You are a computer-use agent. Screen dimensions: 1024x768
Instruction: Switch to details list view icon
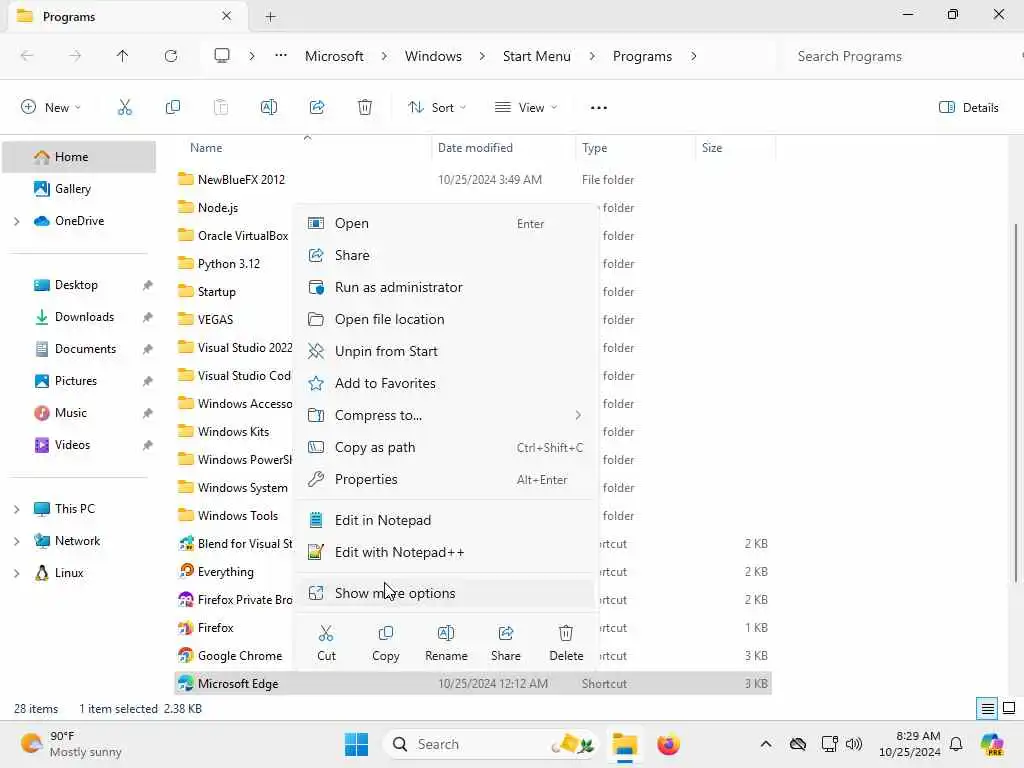[x=987, y=709]
